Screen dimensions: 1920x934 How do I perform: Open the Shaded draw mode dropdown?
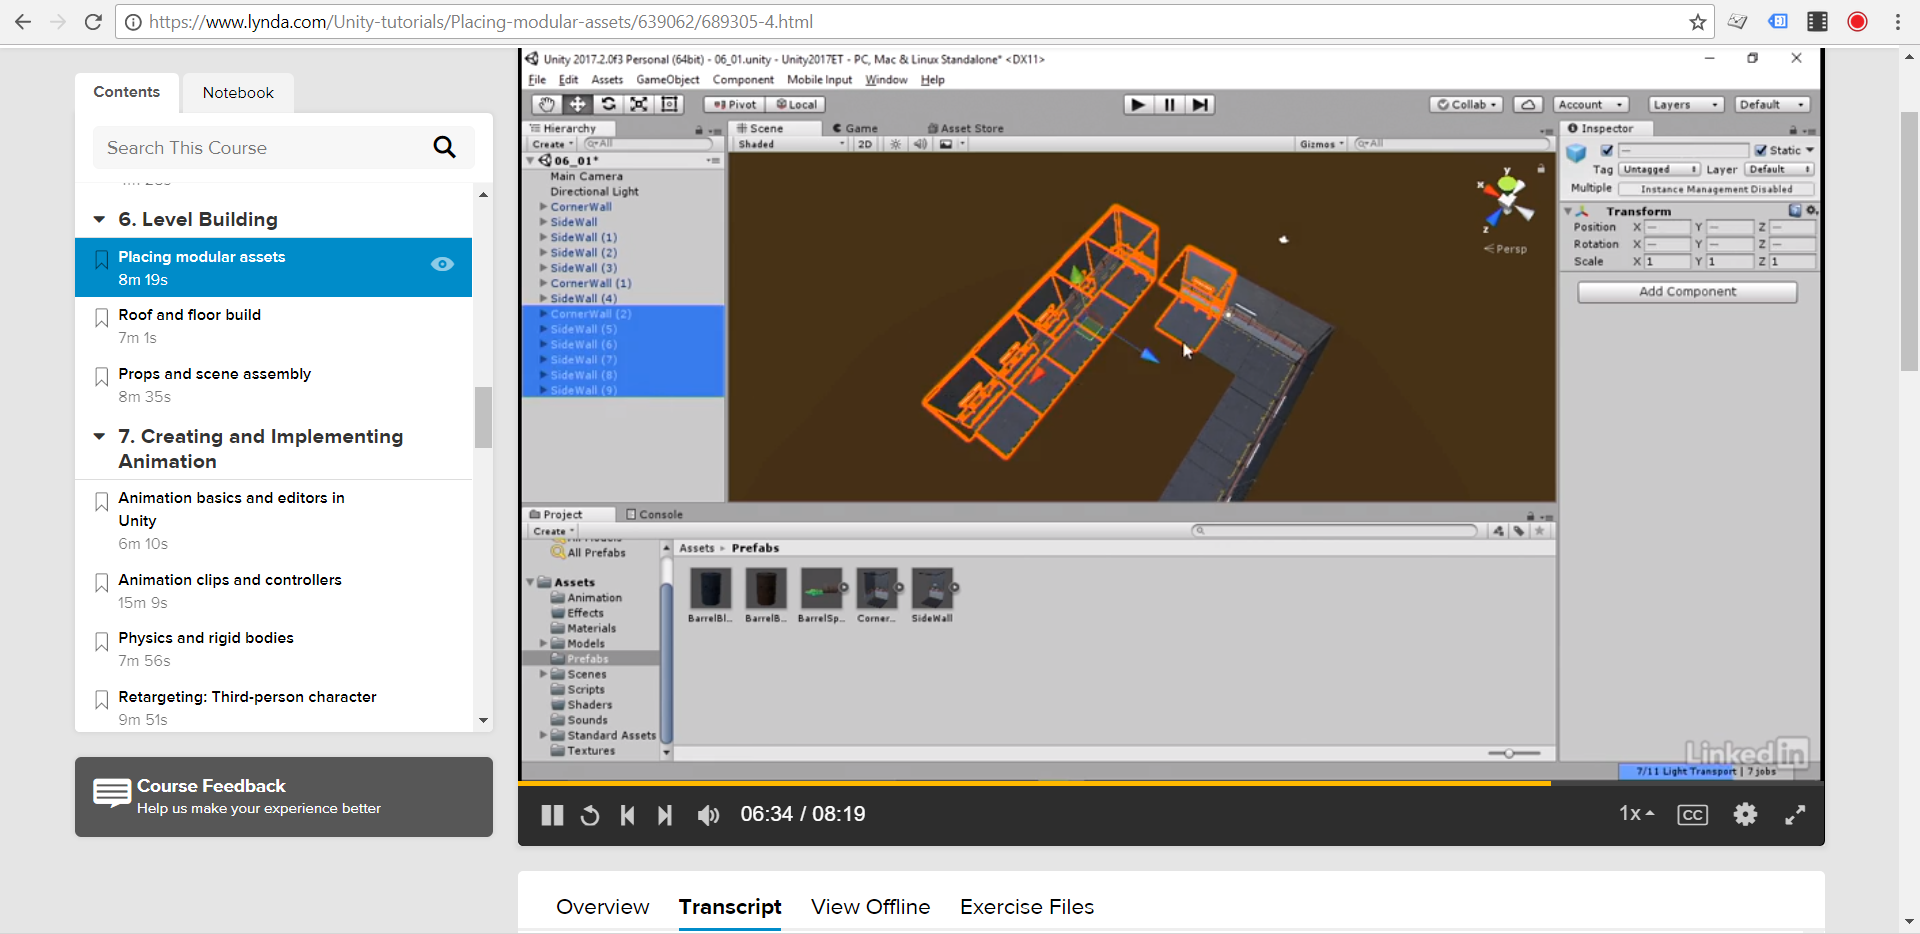coord(790,144)
